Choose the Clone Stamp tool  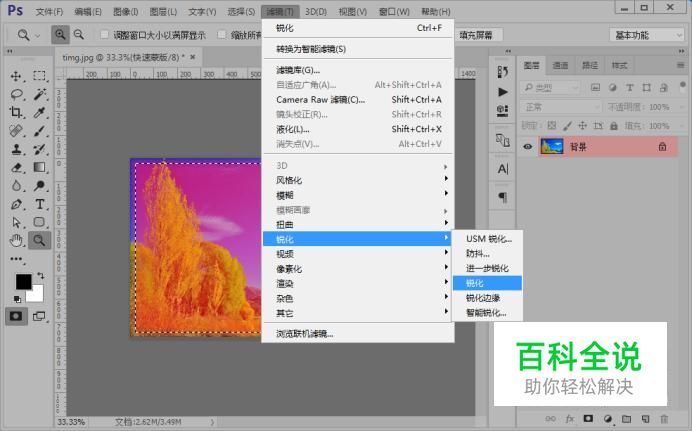point(16,149)
